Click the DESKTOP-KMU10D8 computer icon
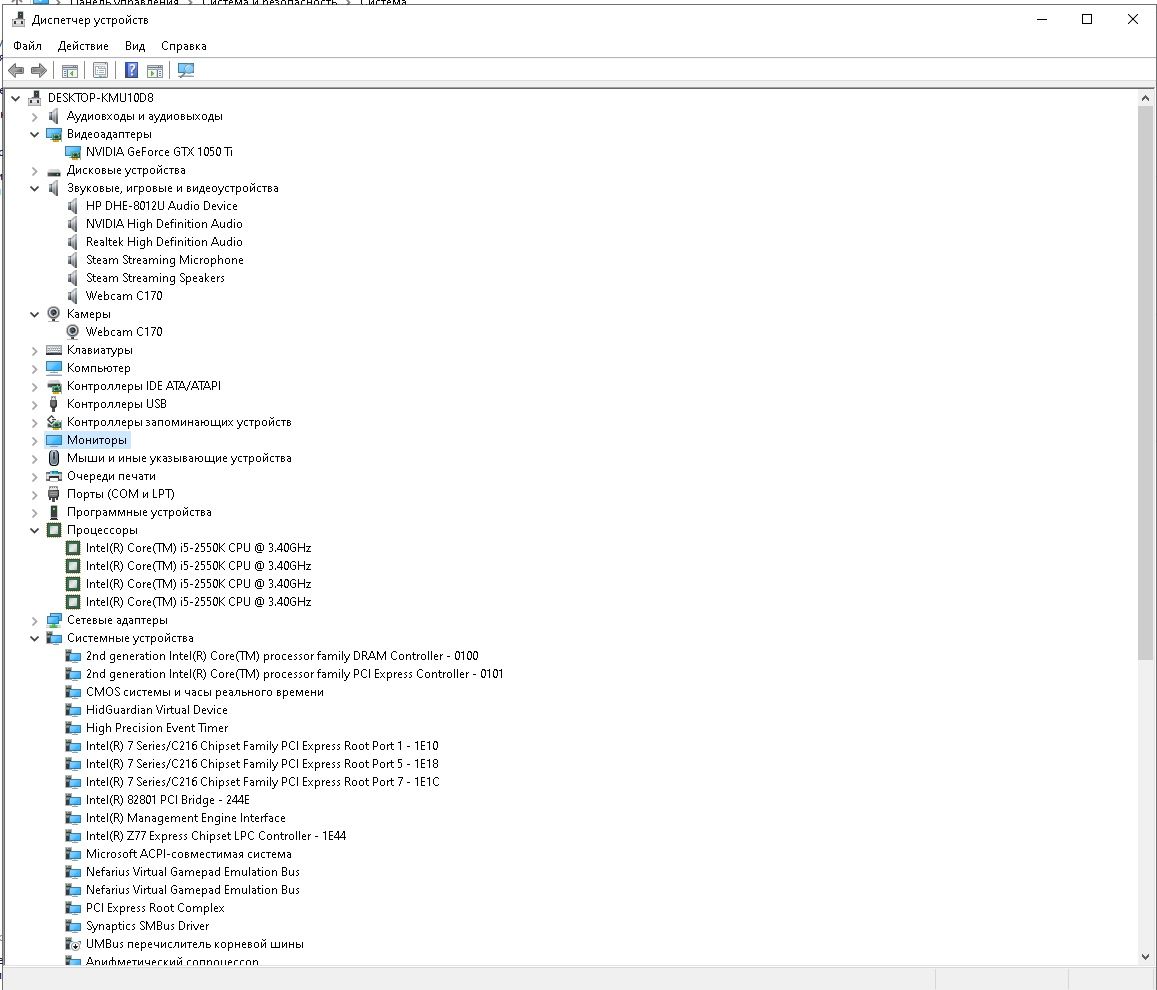The height and width of the screenshot is (990, 1157). [x=35, y=98]
